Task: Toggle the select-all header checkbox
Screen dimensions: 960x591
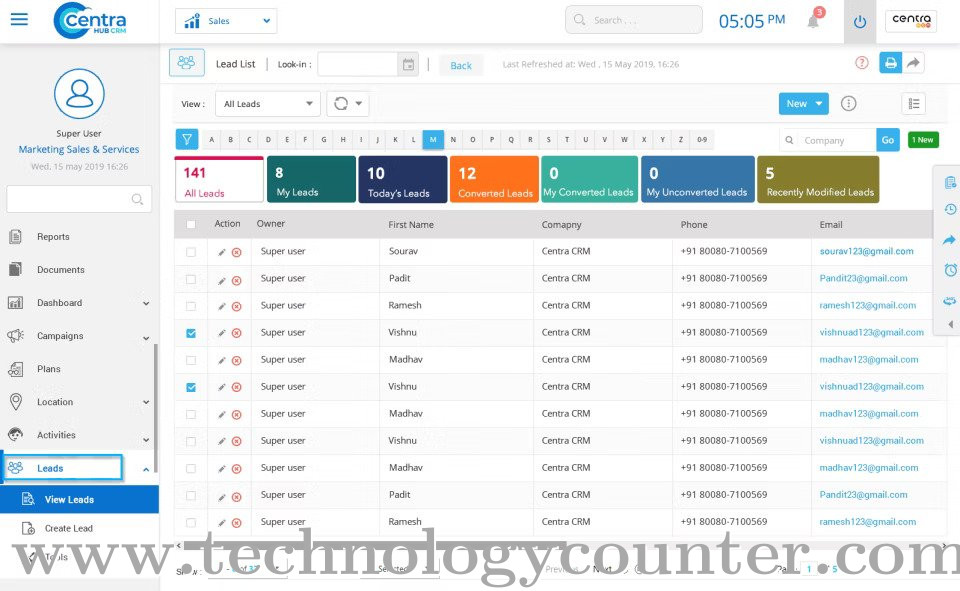Action: point(191,224)
